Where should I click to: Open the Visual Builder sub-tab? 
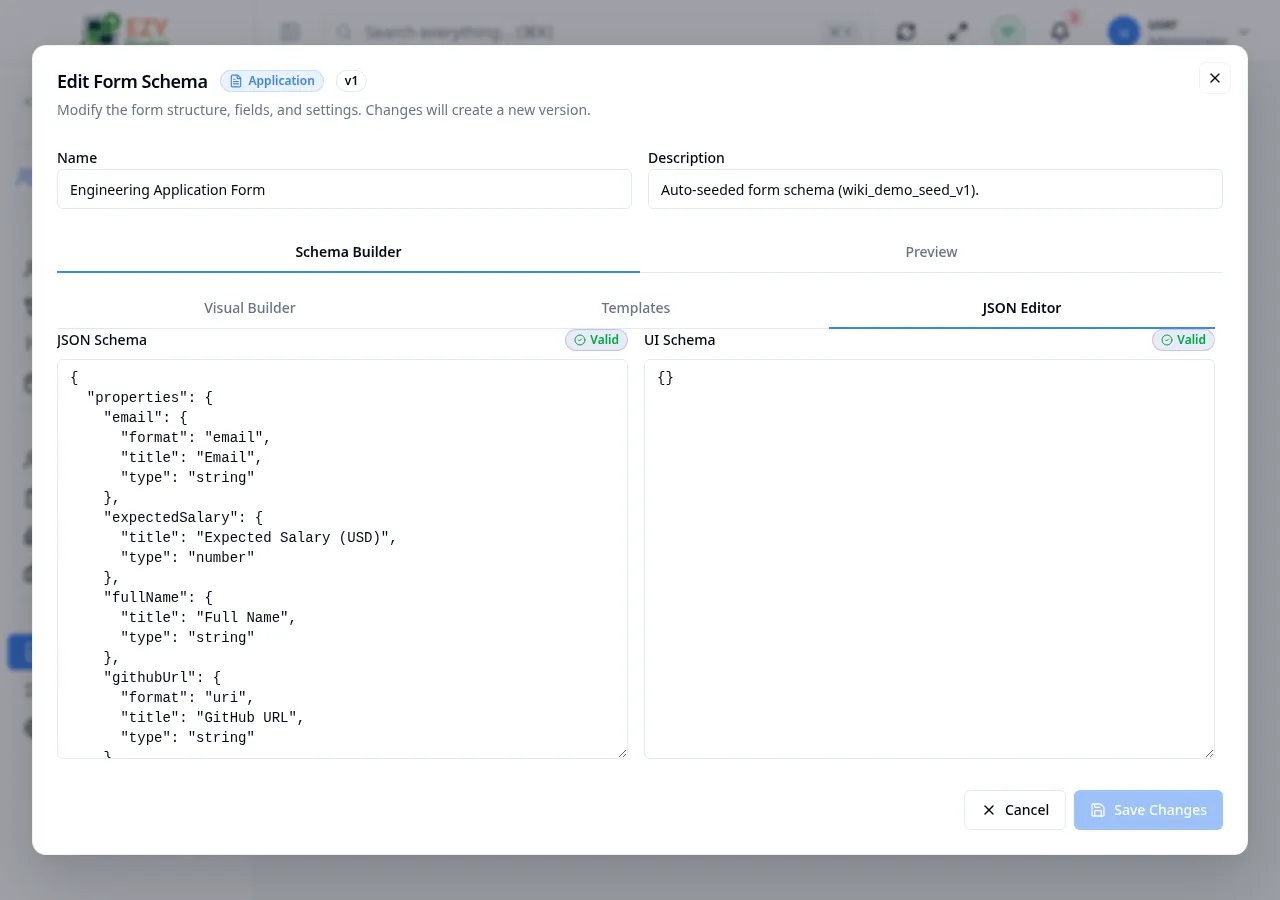tap(250, 308)
